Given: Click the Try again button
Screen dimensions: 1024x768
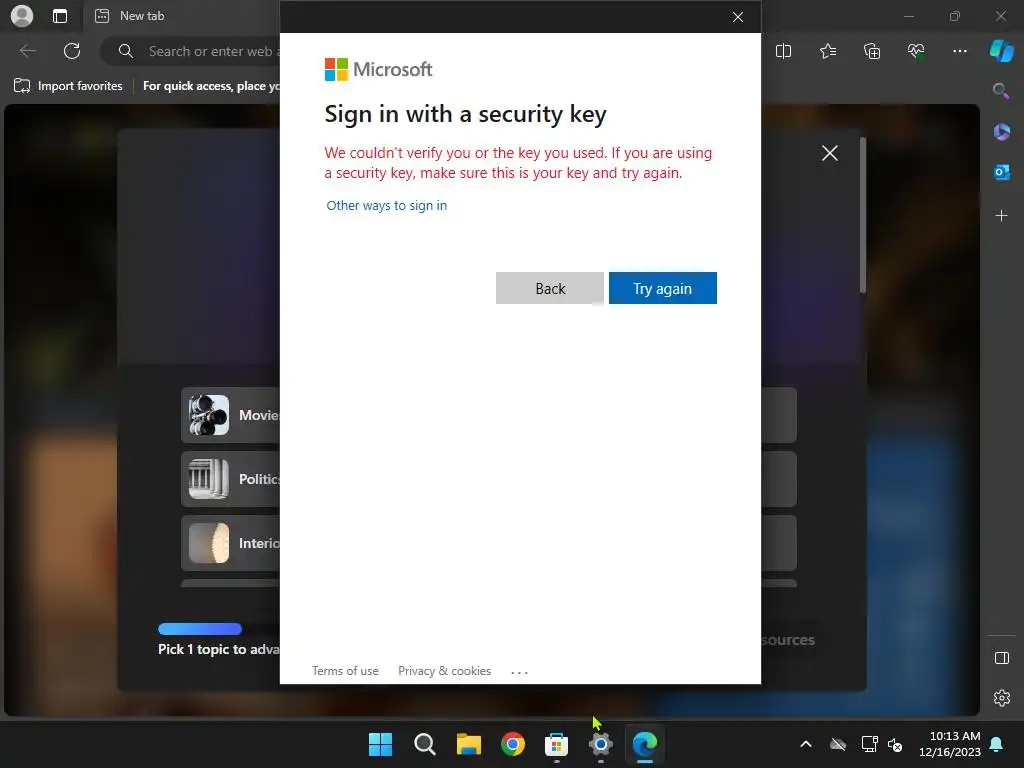Looking at the screenshot, I should coord(662,288).
